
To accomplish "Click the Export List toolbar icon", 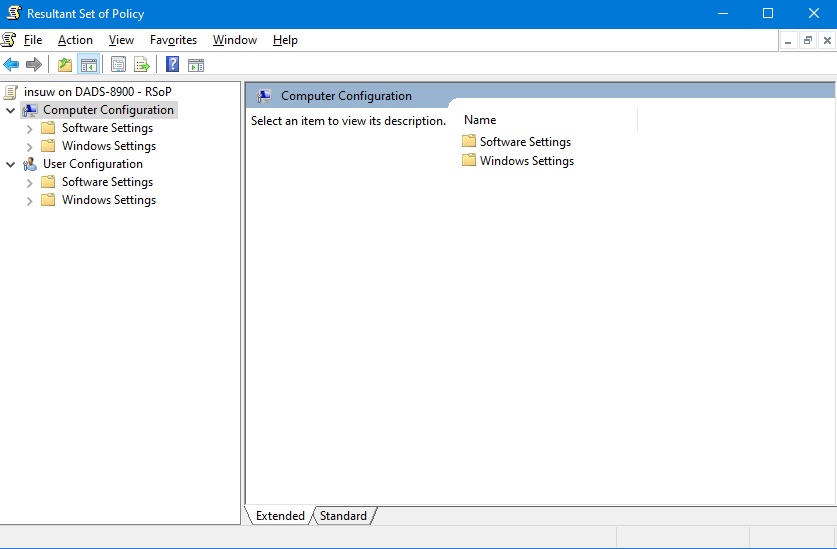I will point(141,65).
